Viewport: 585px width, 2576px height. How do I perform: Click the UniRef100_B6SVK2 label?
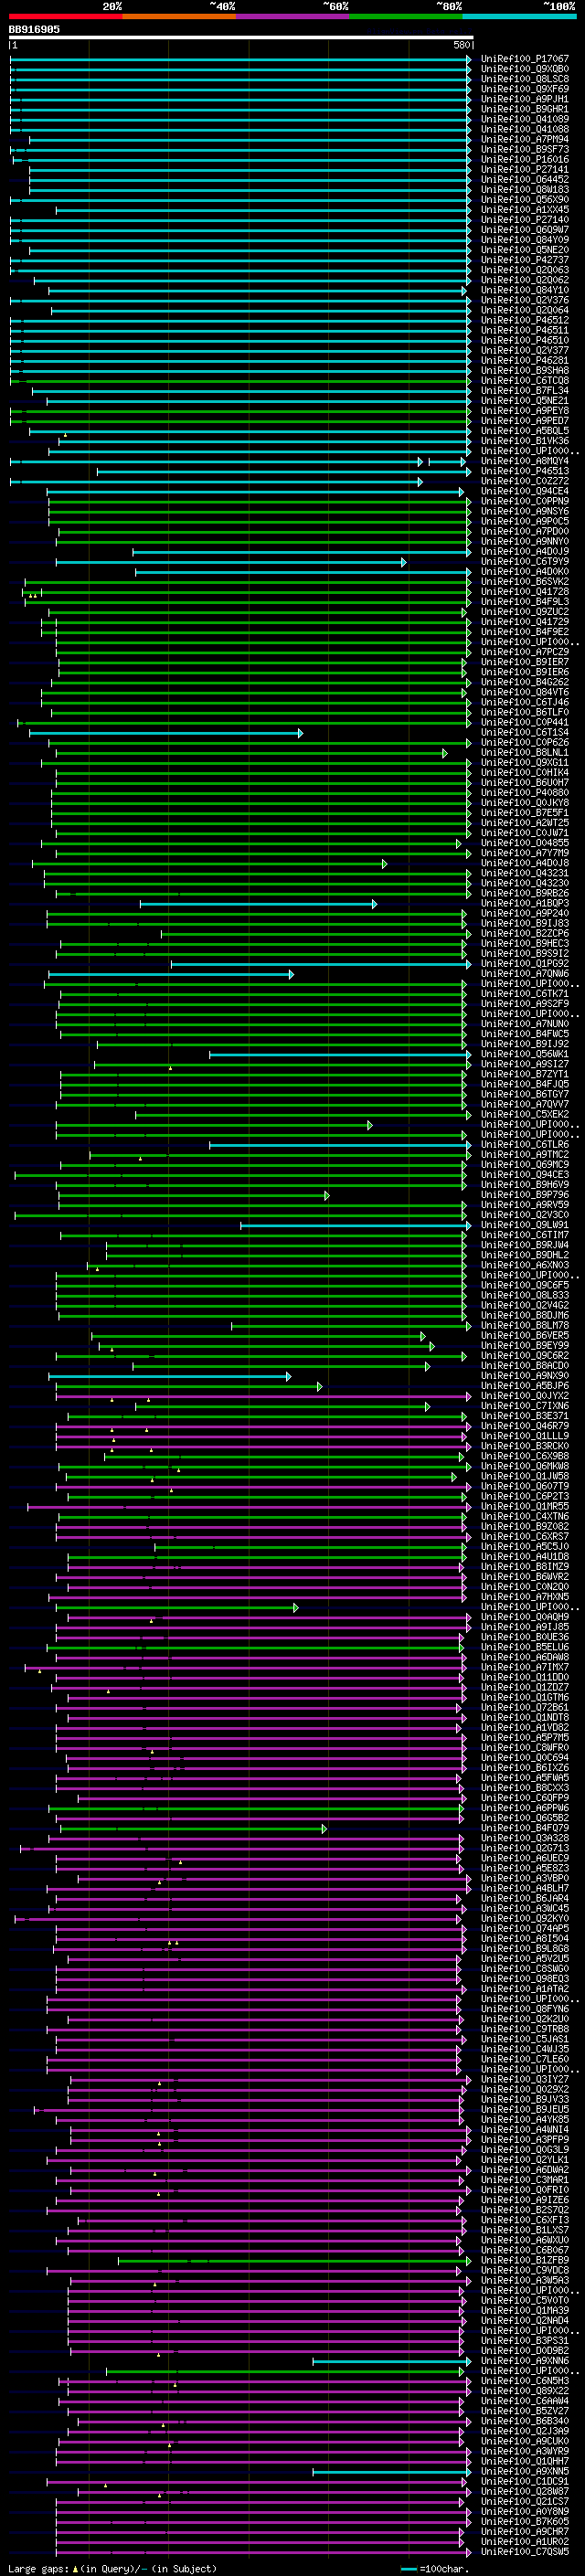[524, 582]
